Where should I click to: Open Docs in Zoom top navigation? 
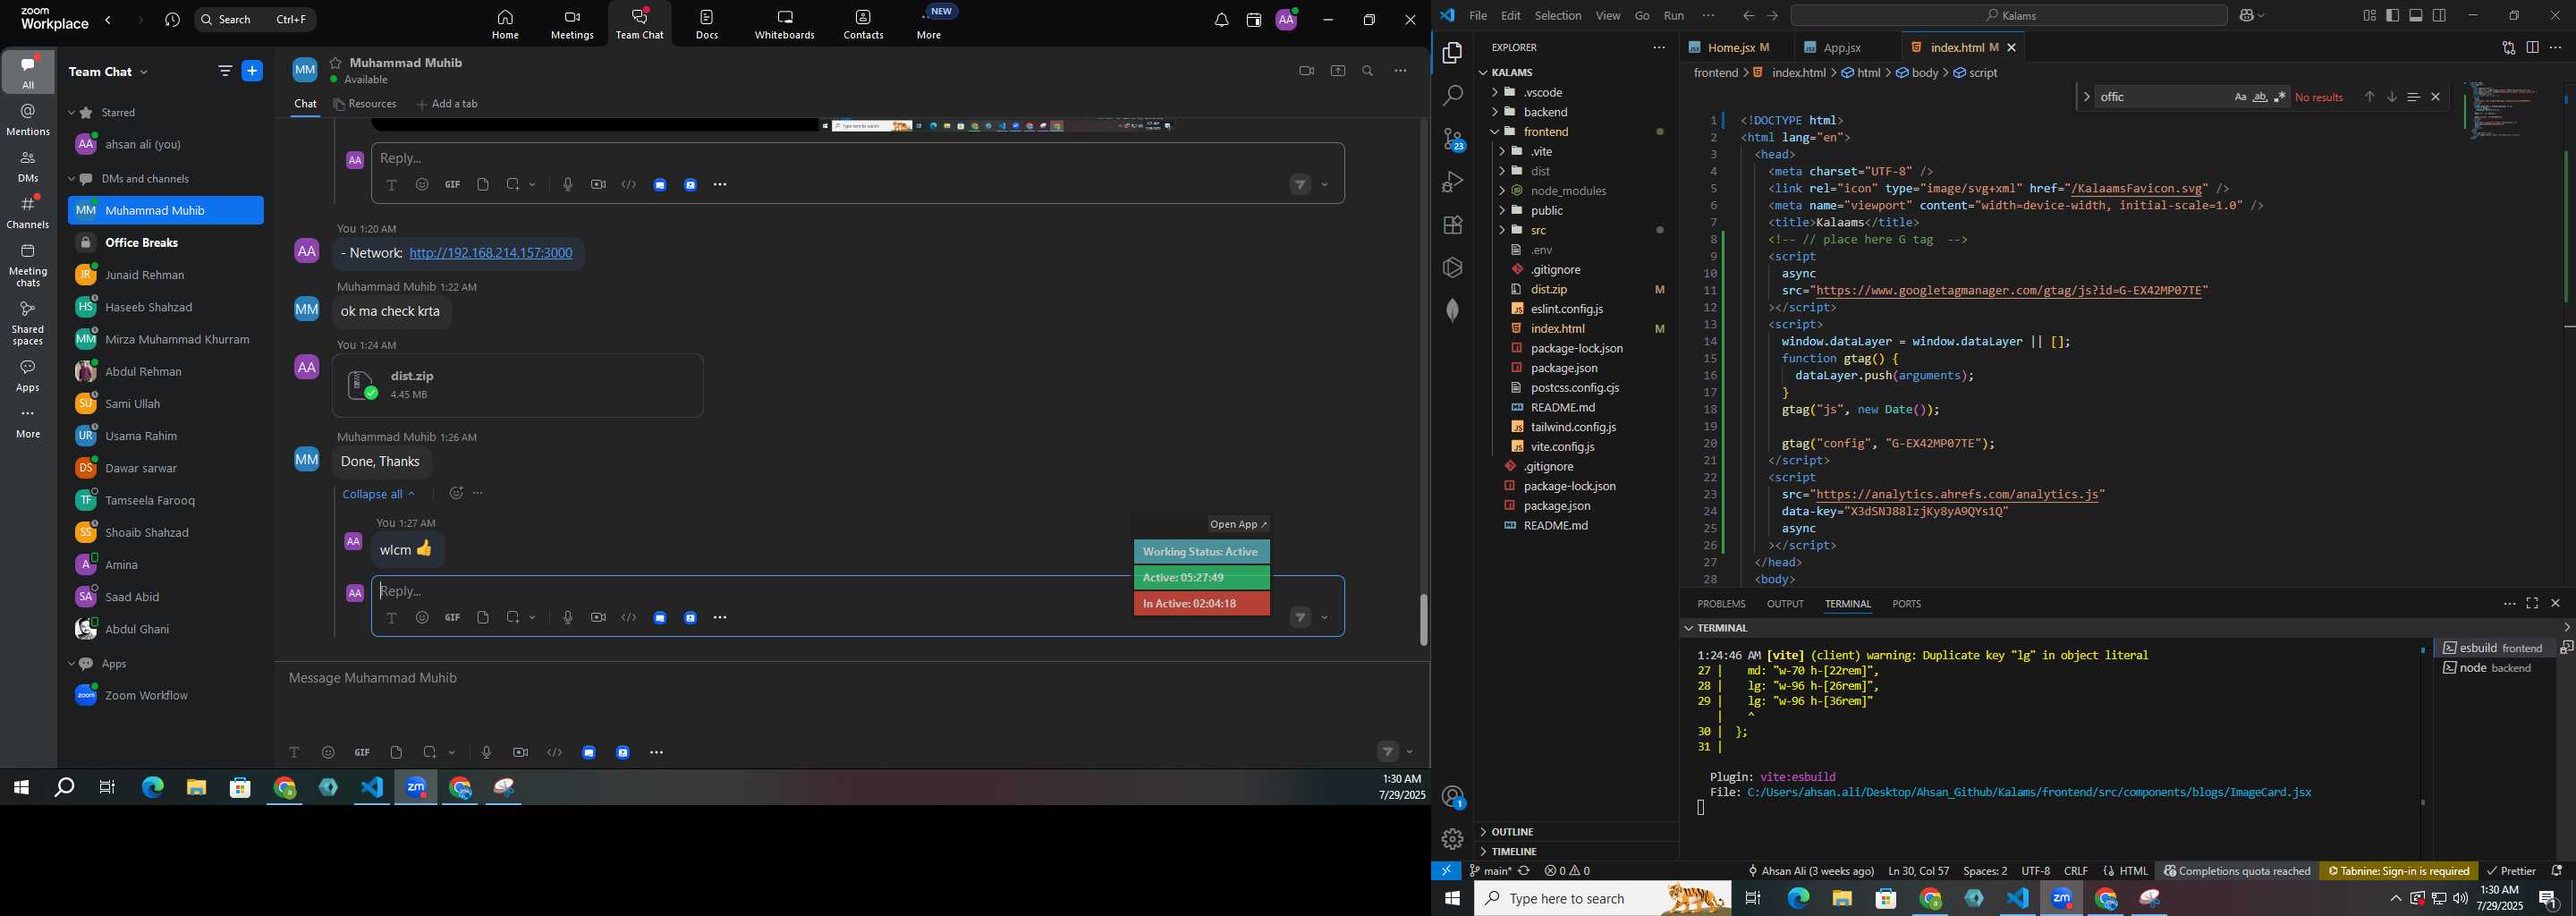pyautogui.click(x=707, y=25)
